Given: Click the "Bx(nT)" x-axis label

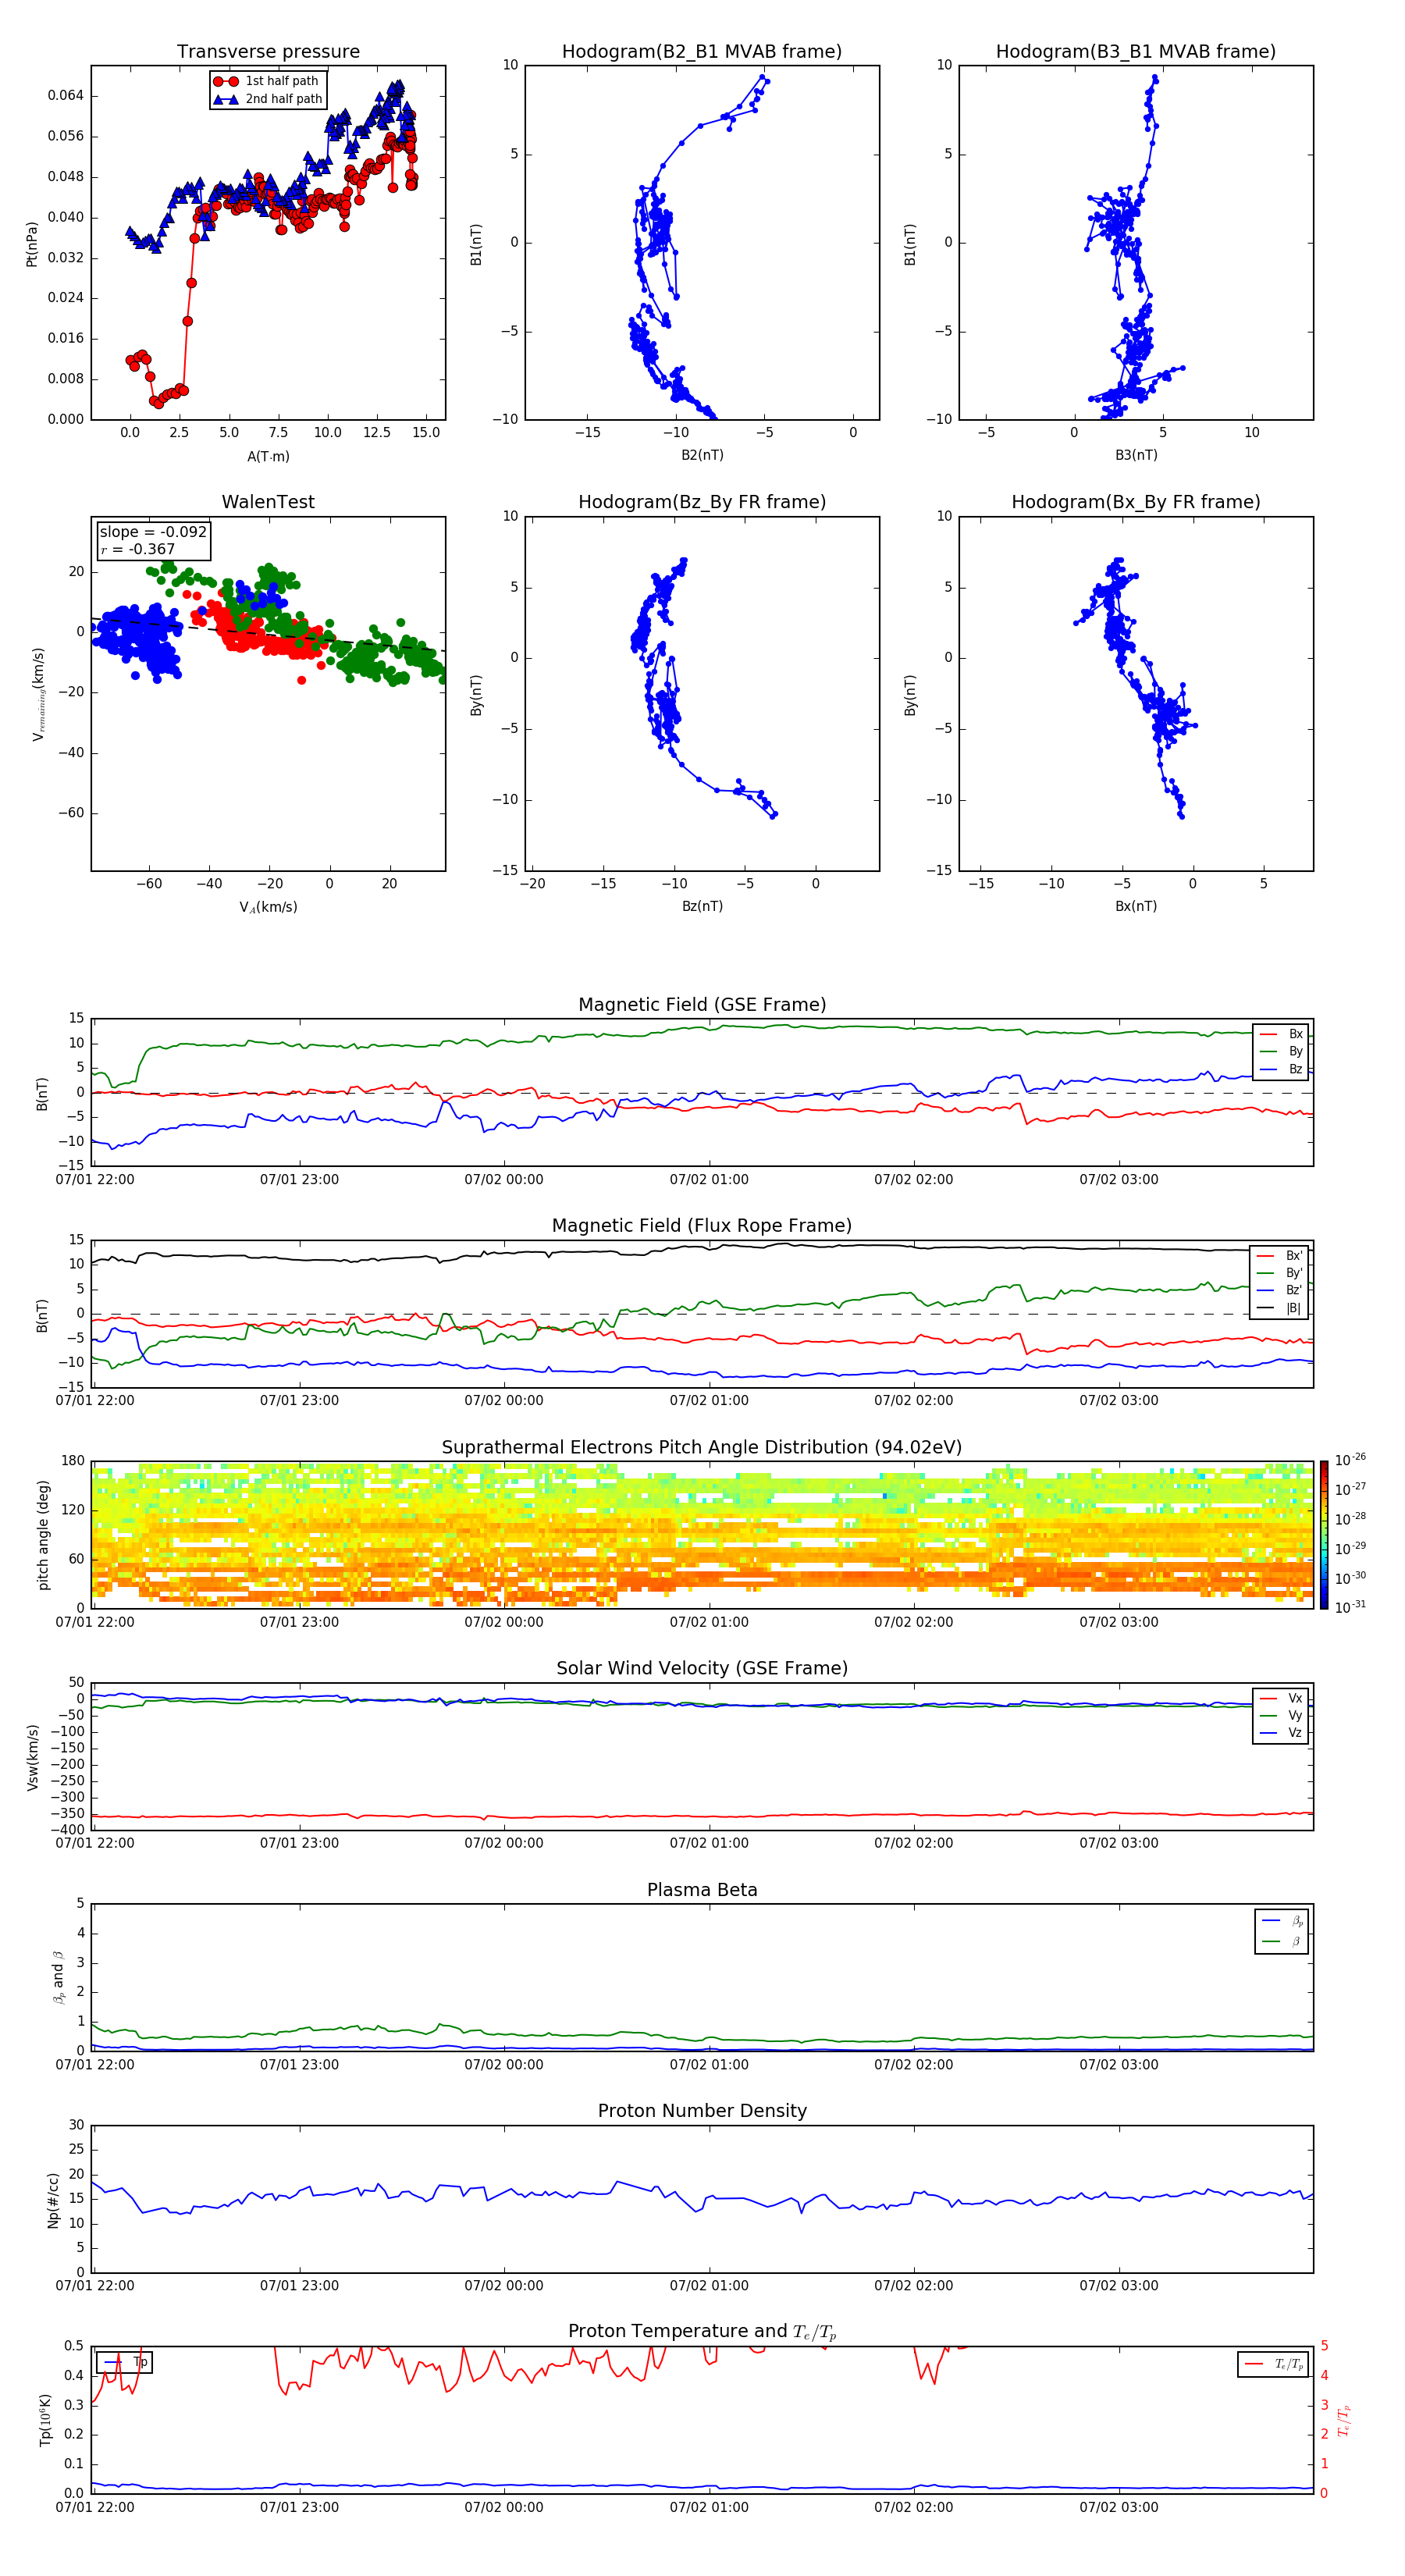Looking at the screenshot, I should tap(1136, 906).
